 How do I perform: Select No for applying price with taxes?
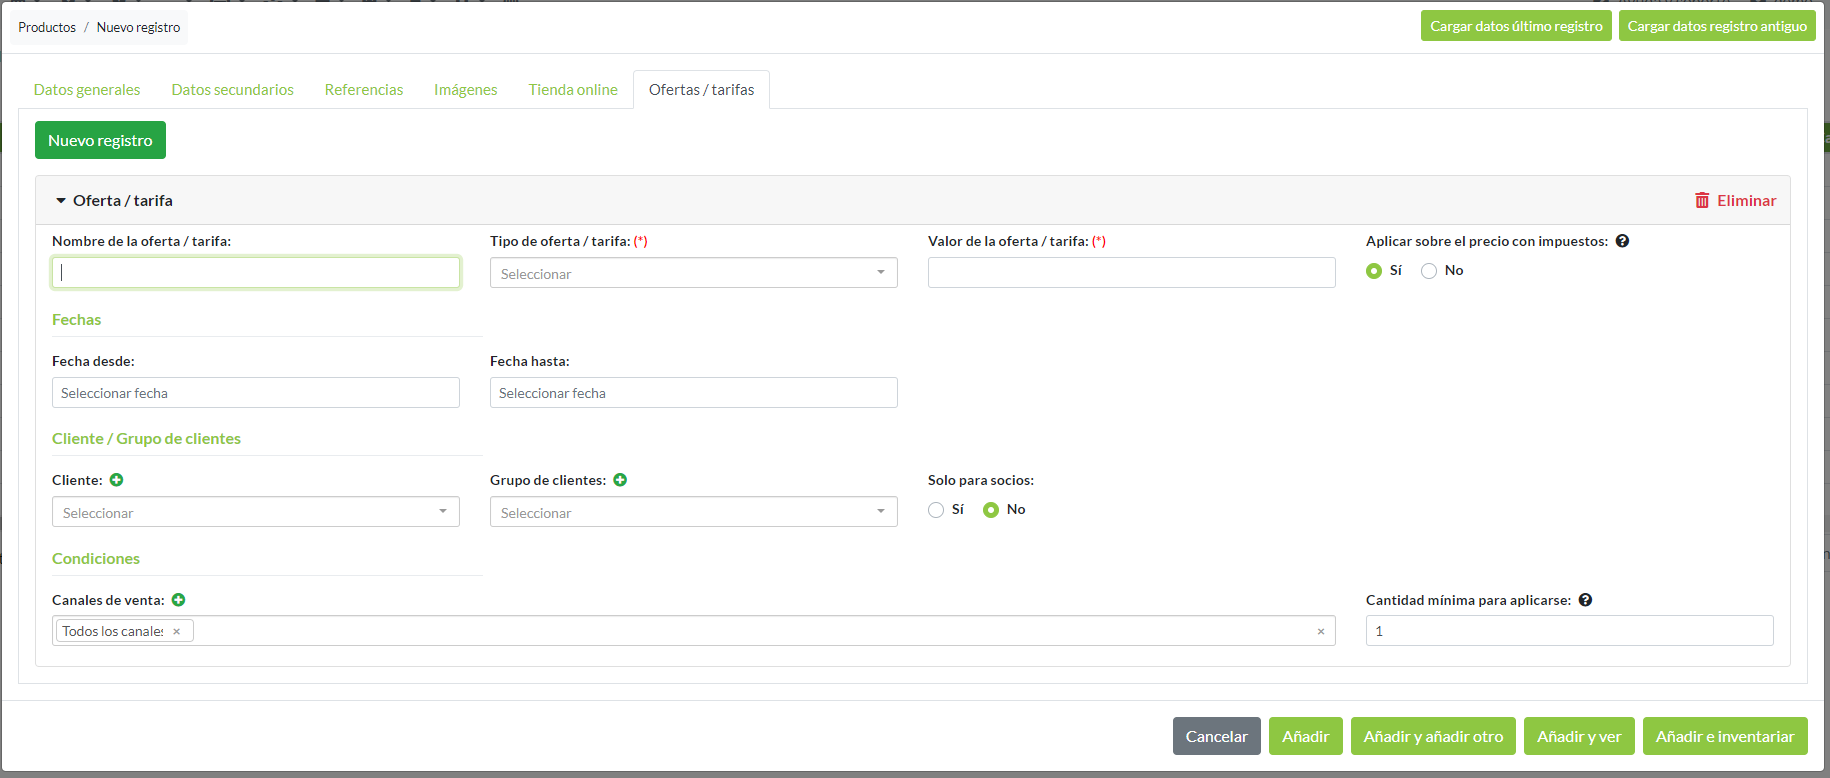pos(1429,271)
